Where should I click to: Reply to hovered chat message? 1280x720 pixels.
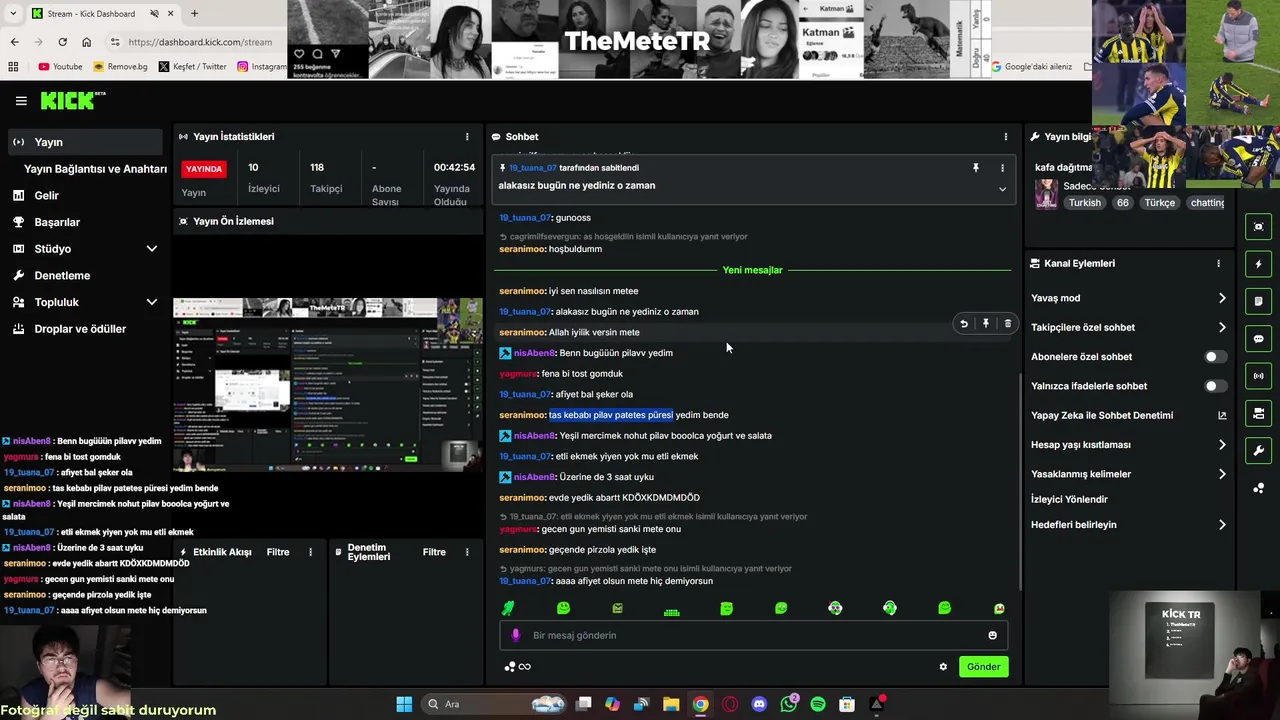964,324
